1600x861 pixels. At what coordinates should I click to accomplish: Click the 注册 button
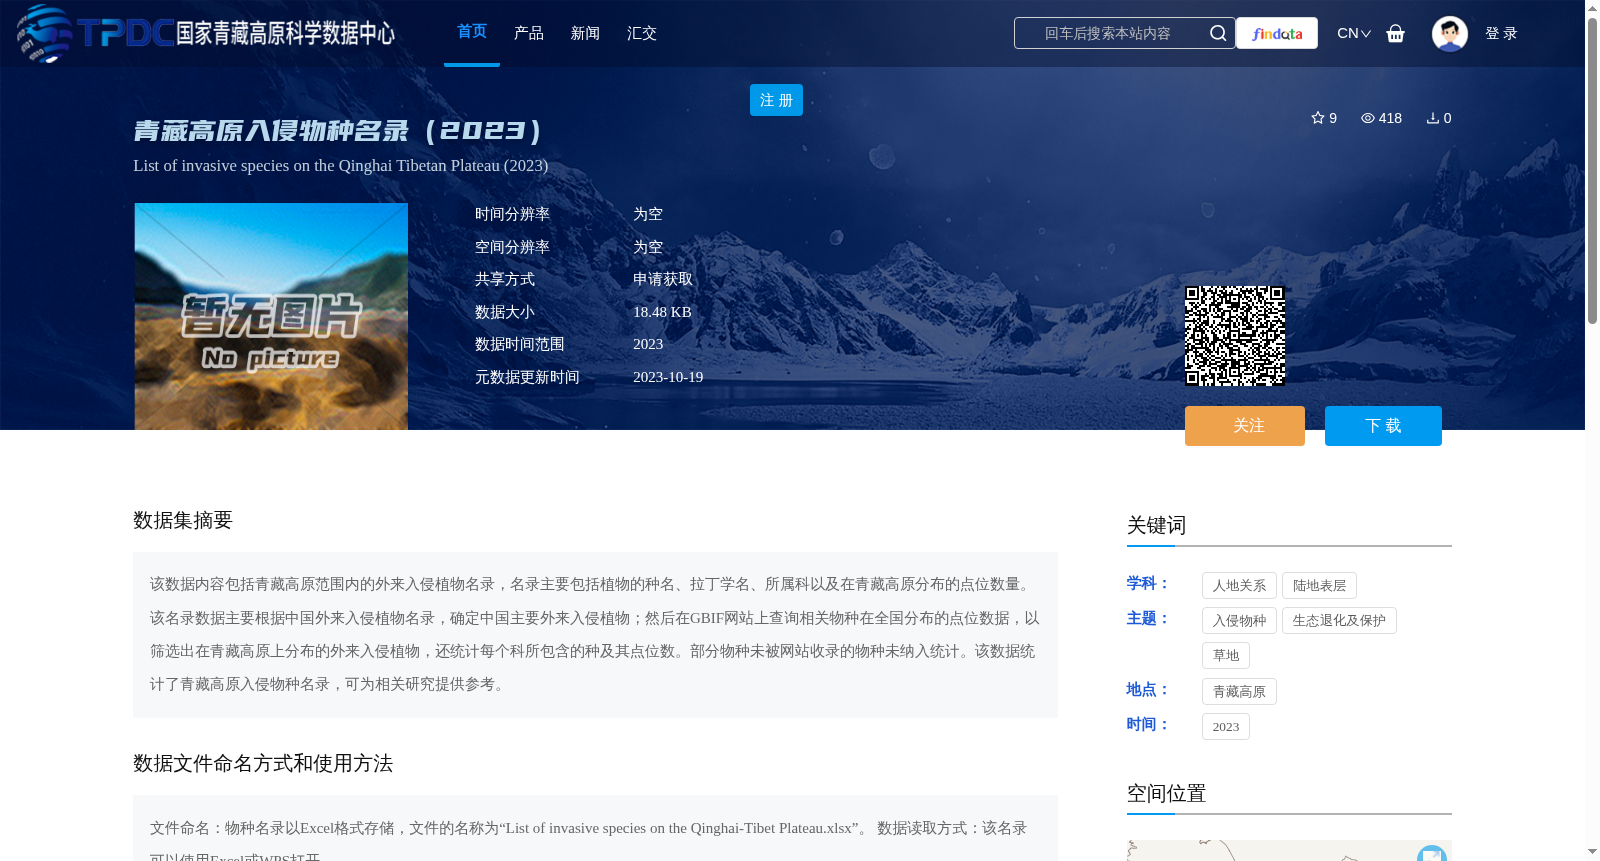tap(776, 100)
